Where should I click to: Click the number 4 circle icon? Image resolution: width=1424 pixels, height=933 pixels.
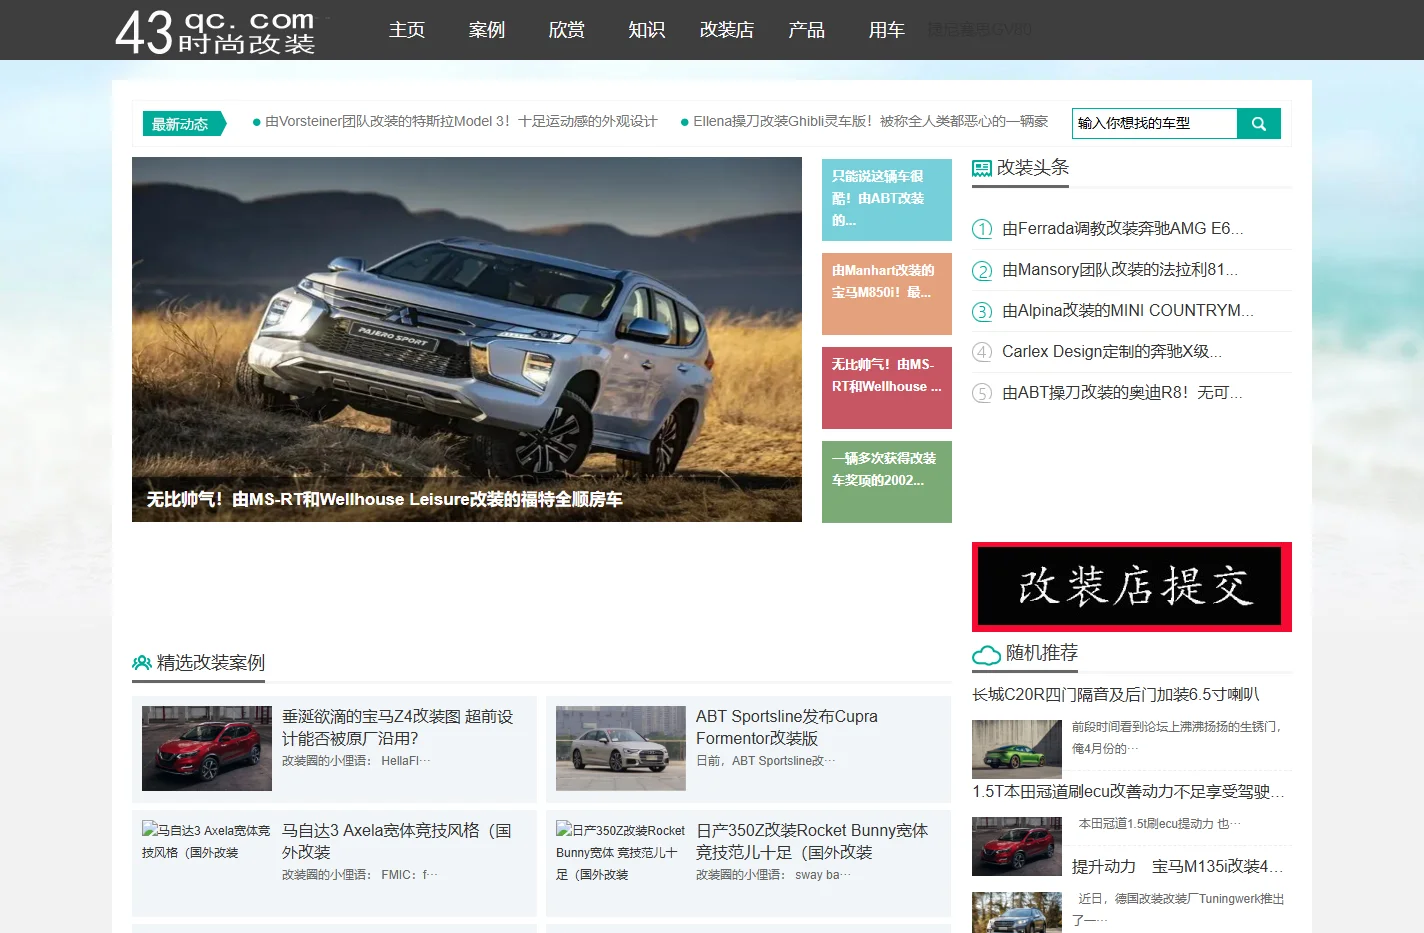click(x=982, y=352)
